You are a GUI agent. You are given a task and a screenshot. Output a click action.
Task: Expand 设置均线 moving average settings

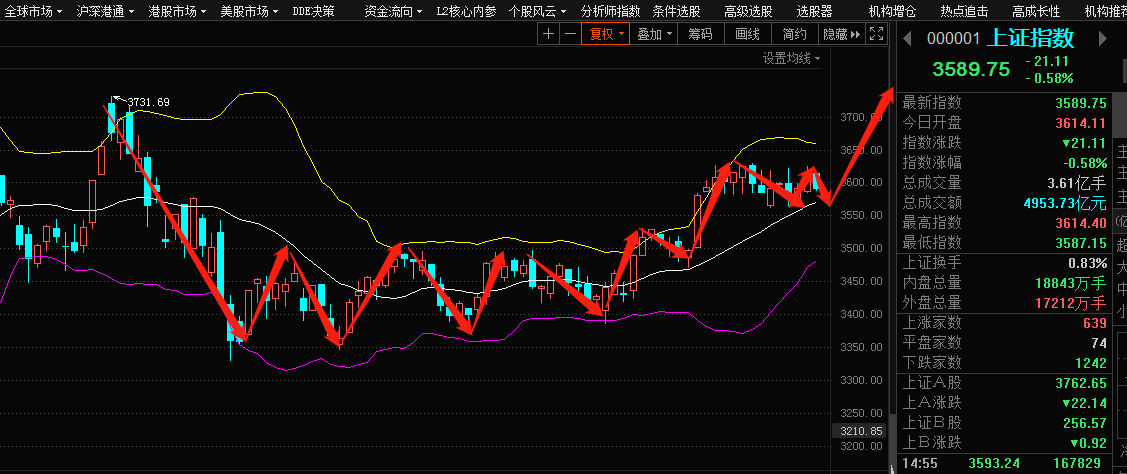pyautogui.click(x=791, y=59)
